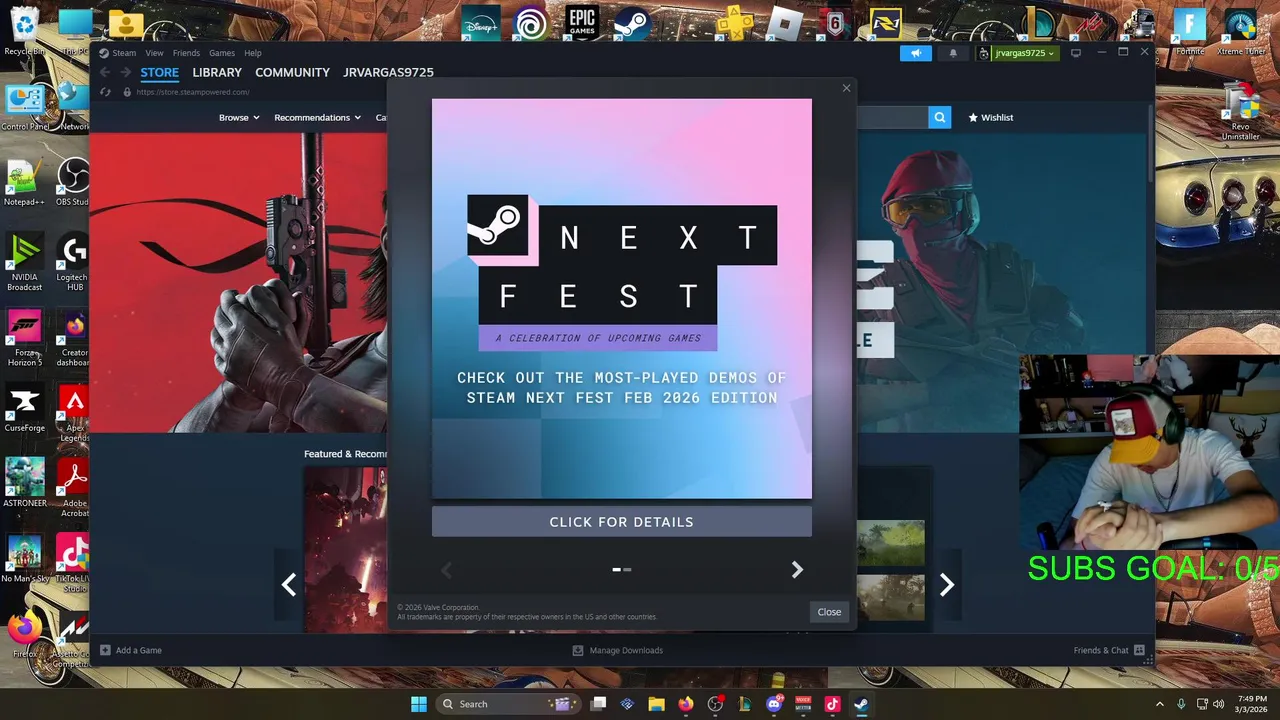This screenshot has width=1280, height=720.
Task: Expand the Browse dropdown in store
Action: click(239, 117)
